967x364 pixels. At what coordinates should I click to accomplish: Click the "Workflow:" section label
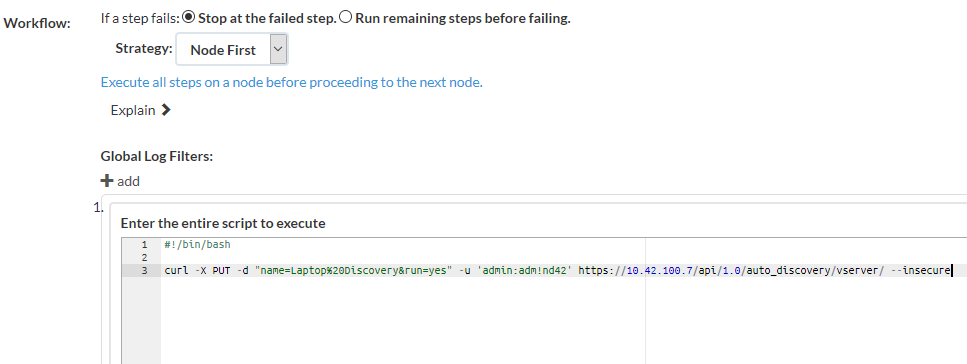(38, 23)
